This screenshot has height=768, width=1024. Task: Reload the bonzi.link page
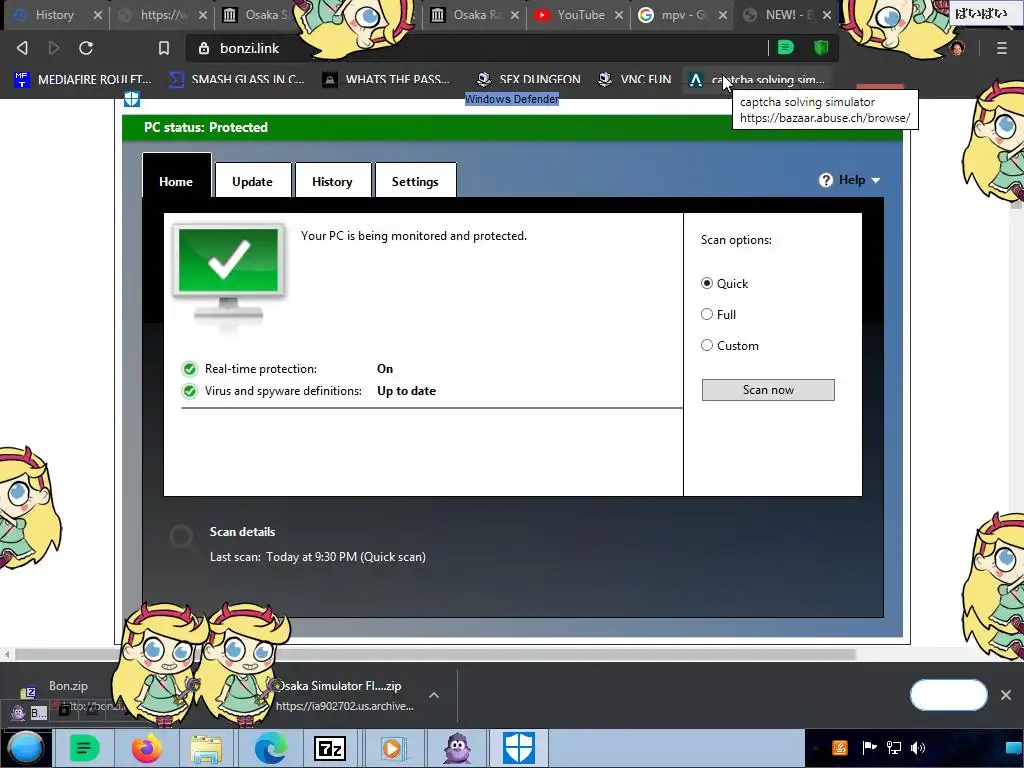(86, 48)
